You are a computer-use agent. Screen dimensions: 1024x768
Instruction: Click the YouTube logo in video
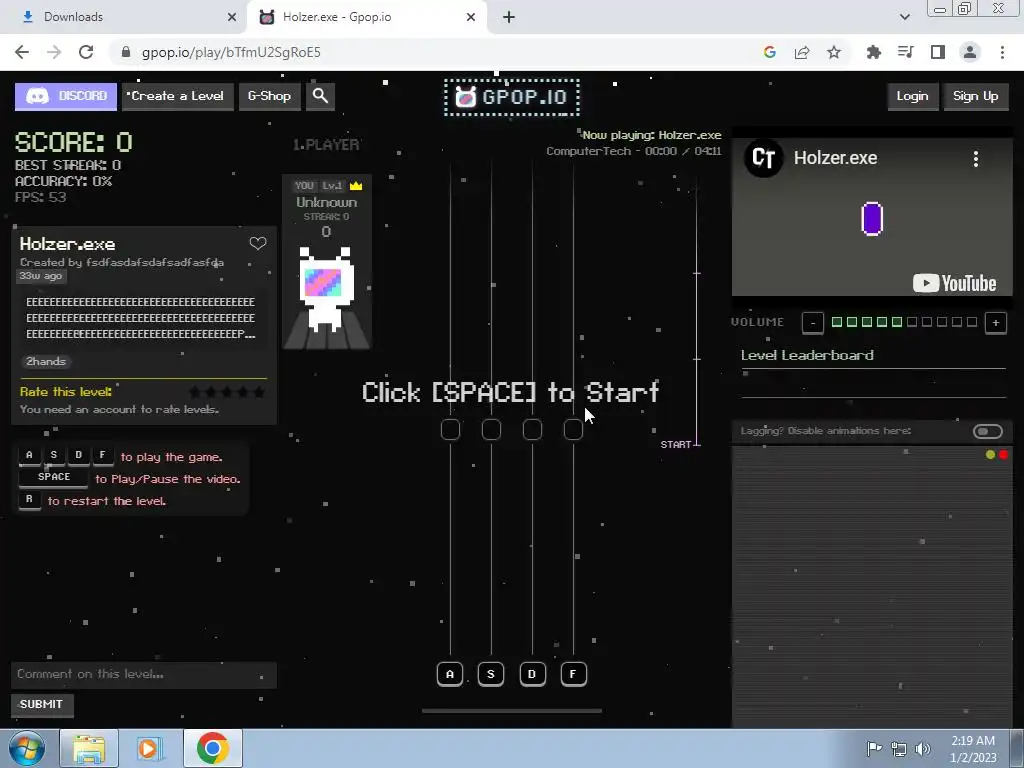[x=954, y=283]
